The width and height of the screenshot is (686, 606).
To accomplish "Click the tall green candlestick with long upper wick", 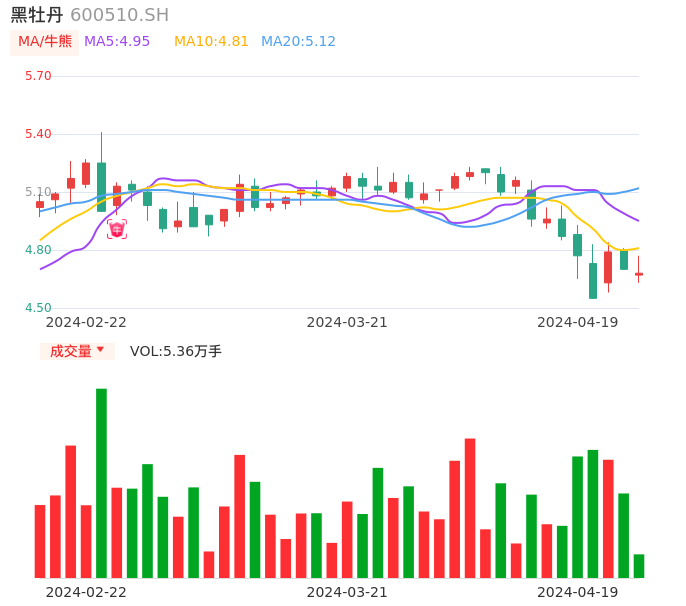I will click(101, 186).
